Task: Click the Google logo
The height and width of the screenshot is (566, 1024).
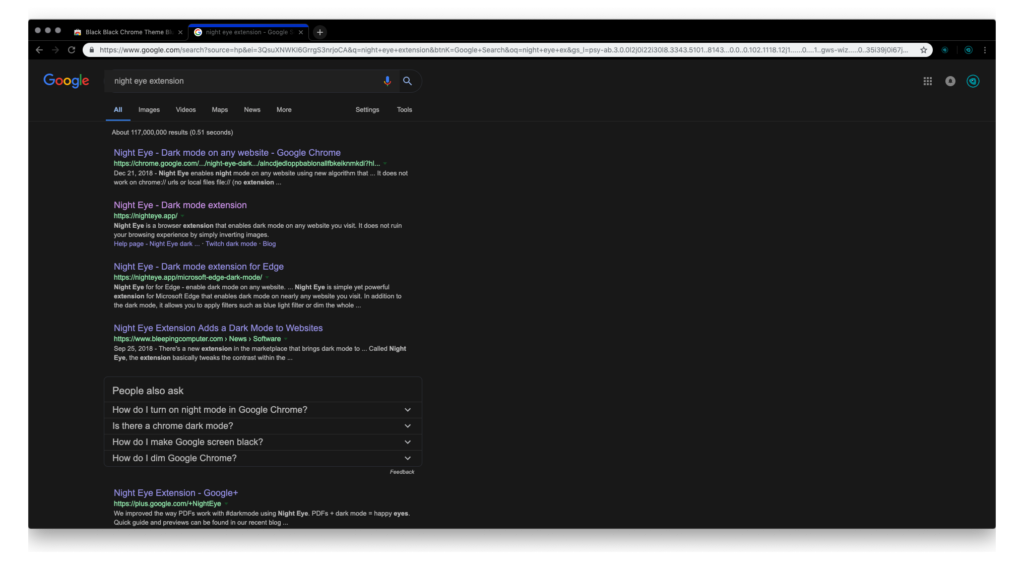Action: click(x=66, y=81)
